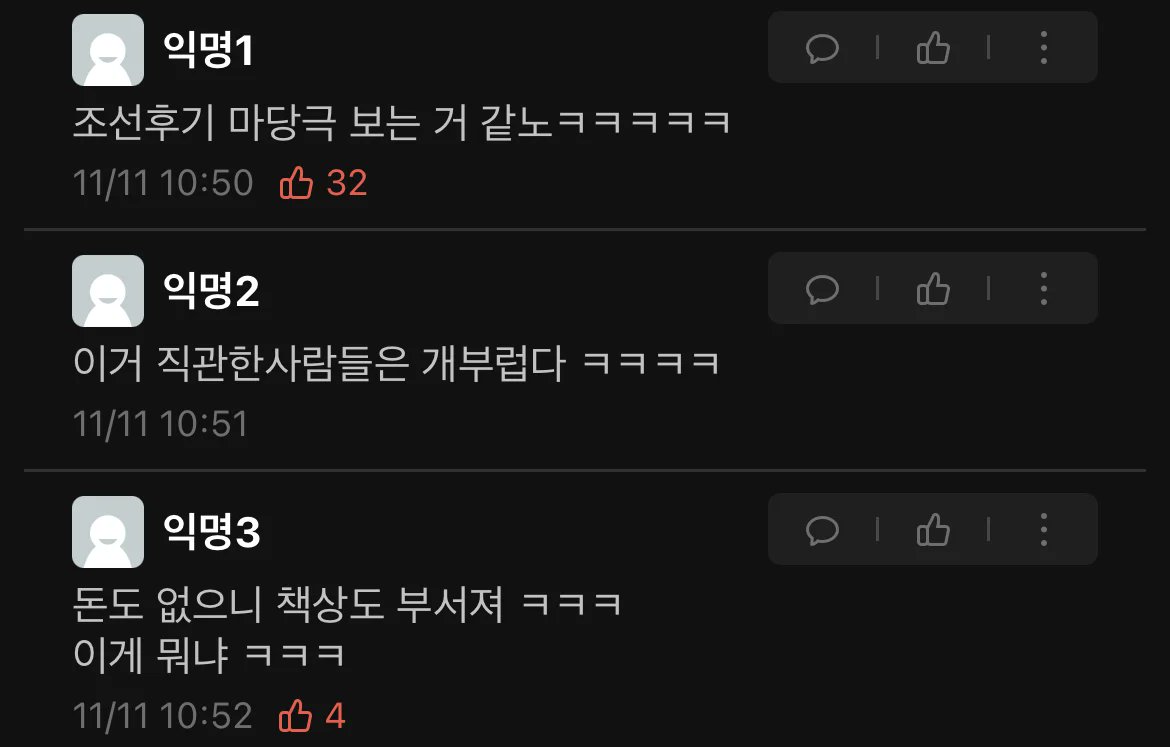
Task: Like 익명1's comment with thumbs-up button
Action: coord(933,49)
